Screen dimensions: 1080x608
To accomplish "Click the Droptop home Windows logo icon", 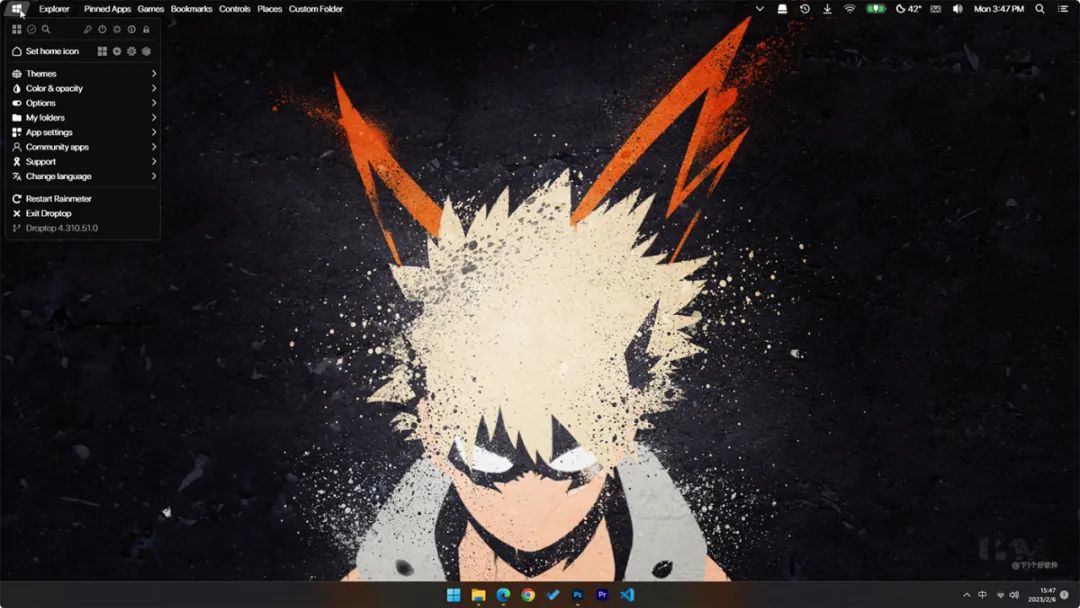I will 17,9.
